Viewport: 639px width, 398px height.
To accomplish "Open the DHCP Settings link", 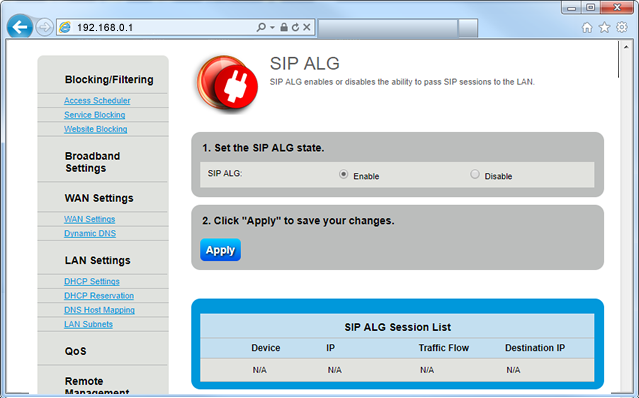I will (92, 281).
